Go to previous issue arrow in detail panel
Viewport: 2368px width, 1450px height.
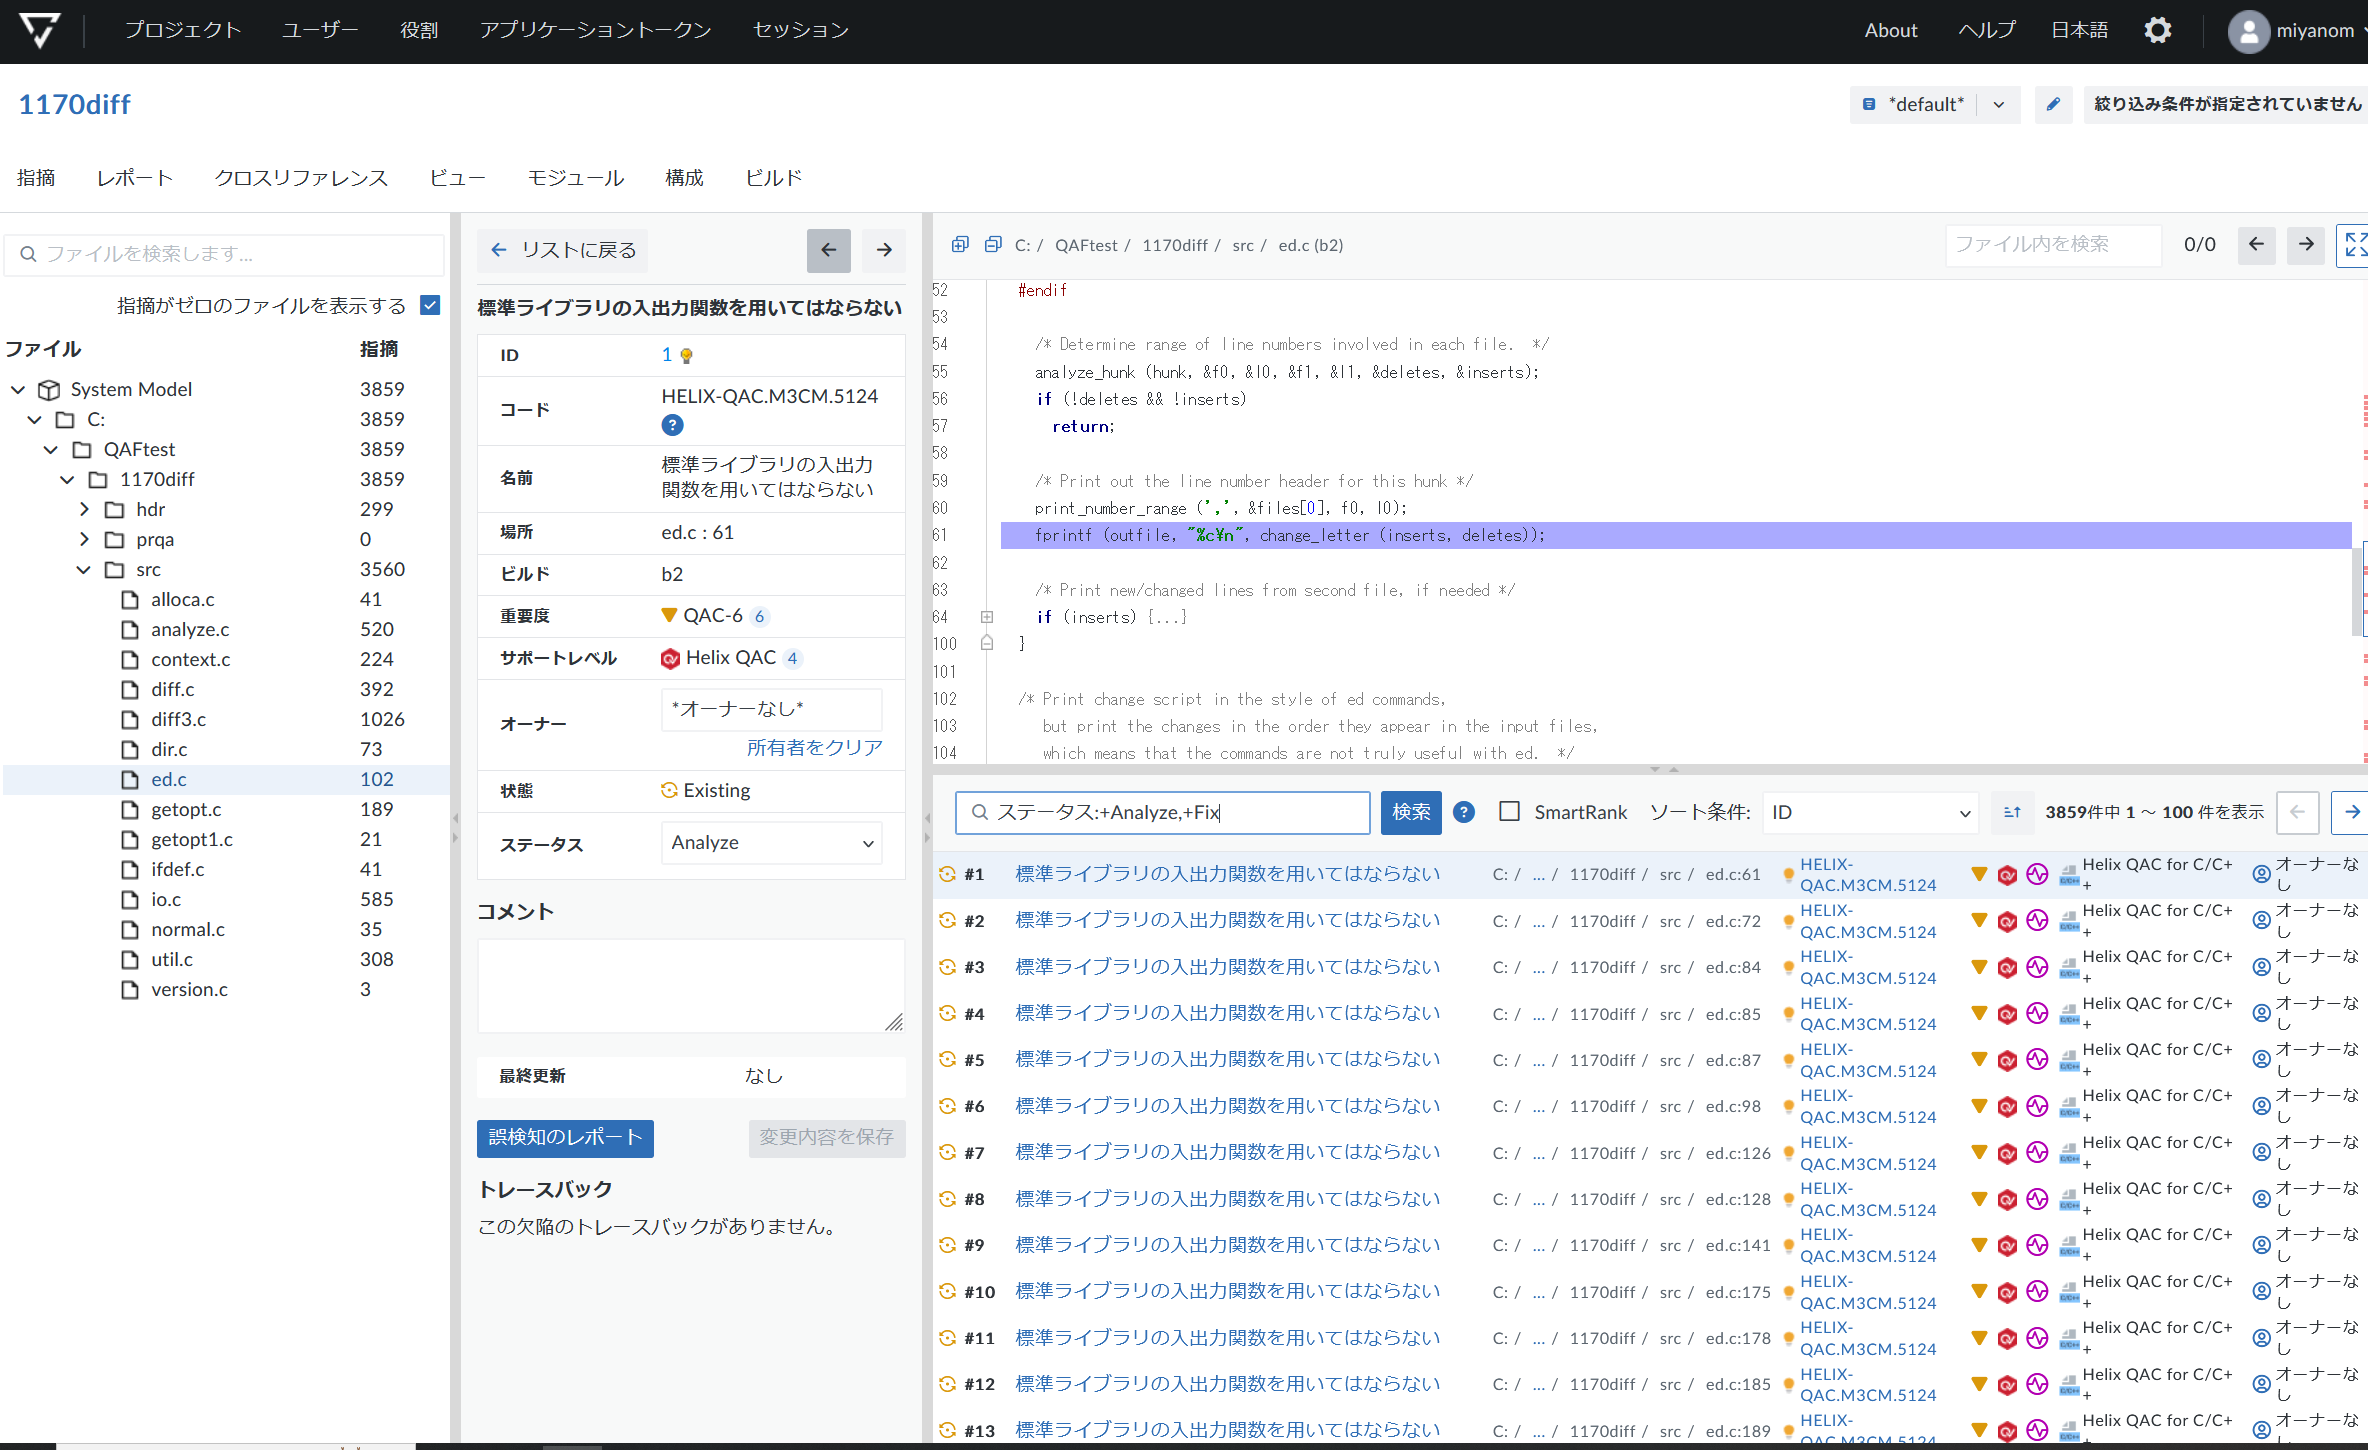click(828, 250)
